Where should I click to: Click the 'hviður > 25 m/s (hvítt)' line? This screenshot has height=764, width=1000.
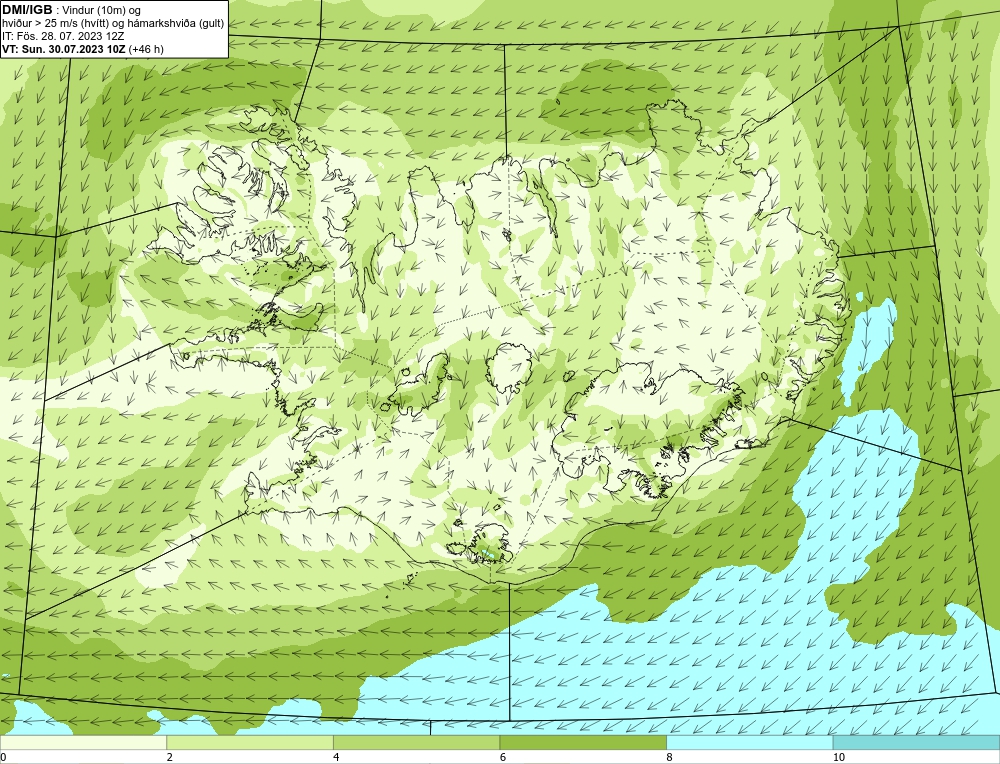pyautogui.click(x=113, y=24)
